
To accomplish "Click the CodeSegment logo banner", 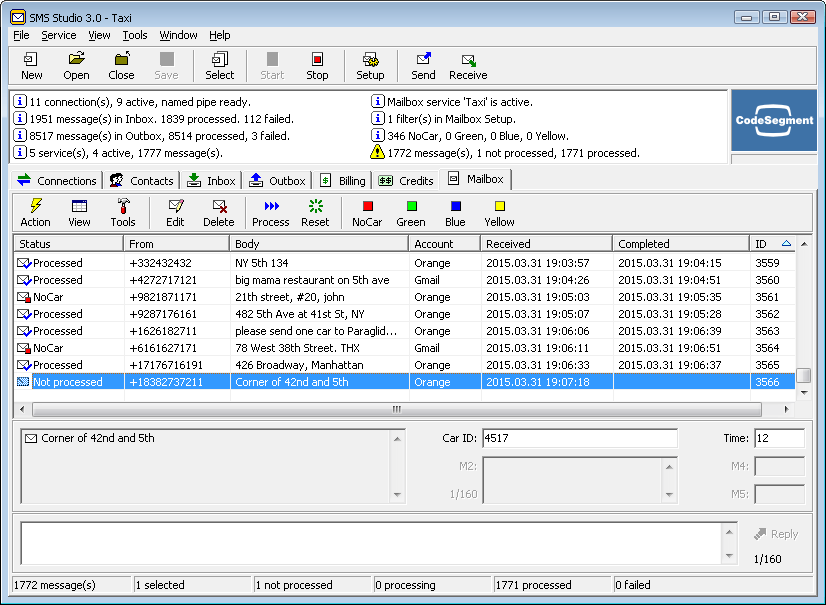I will 775,121.
